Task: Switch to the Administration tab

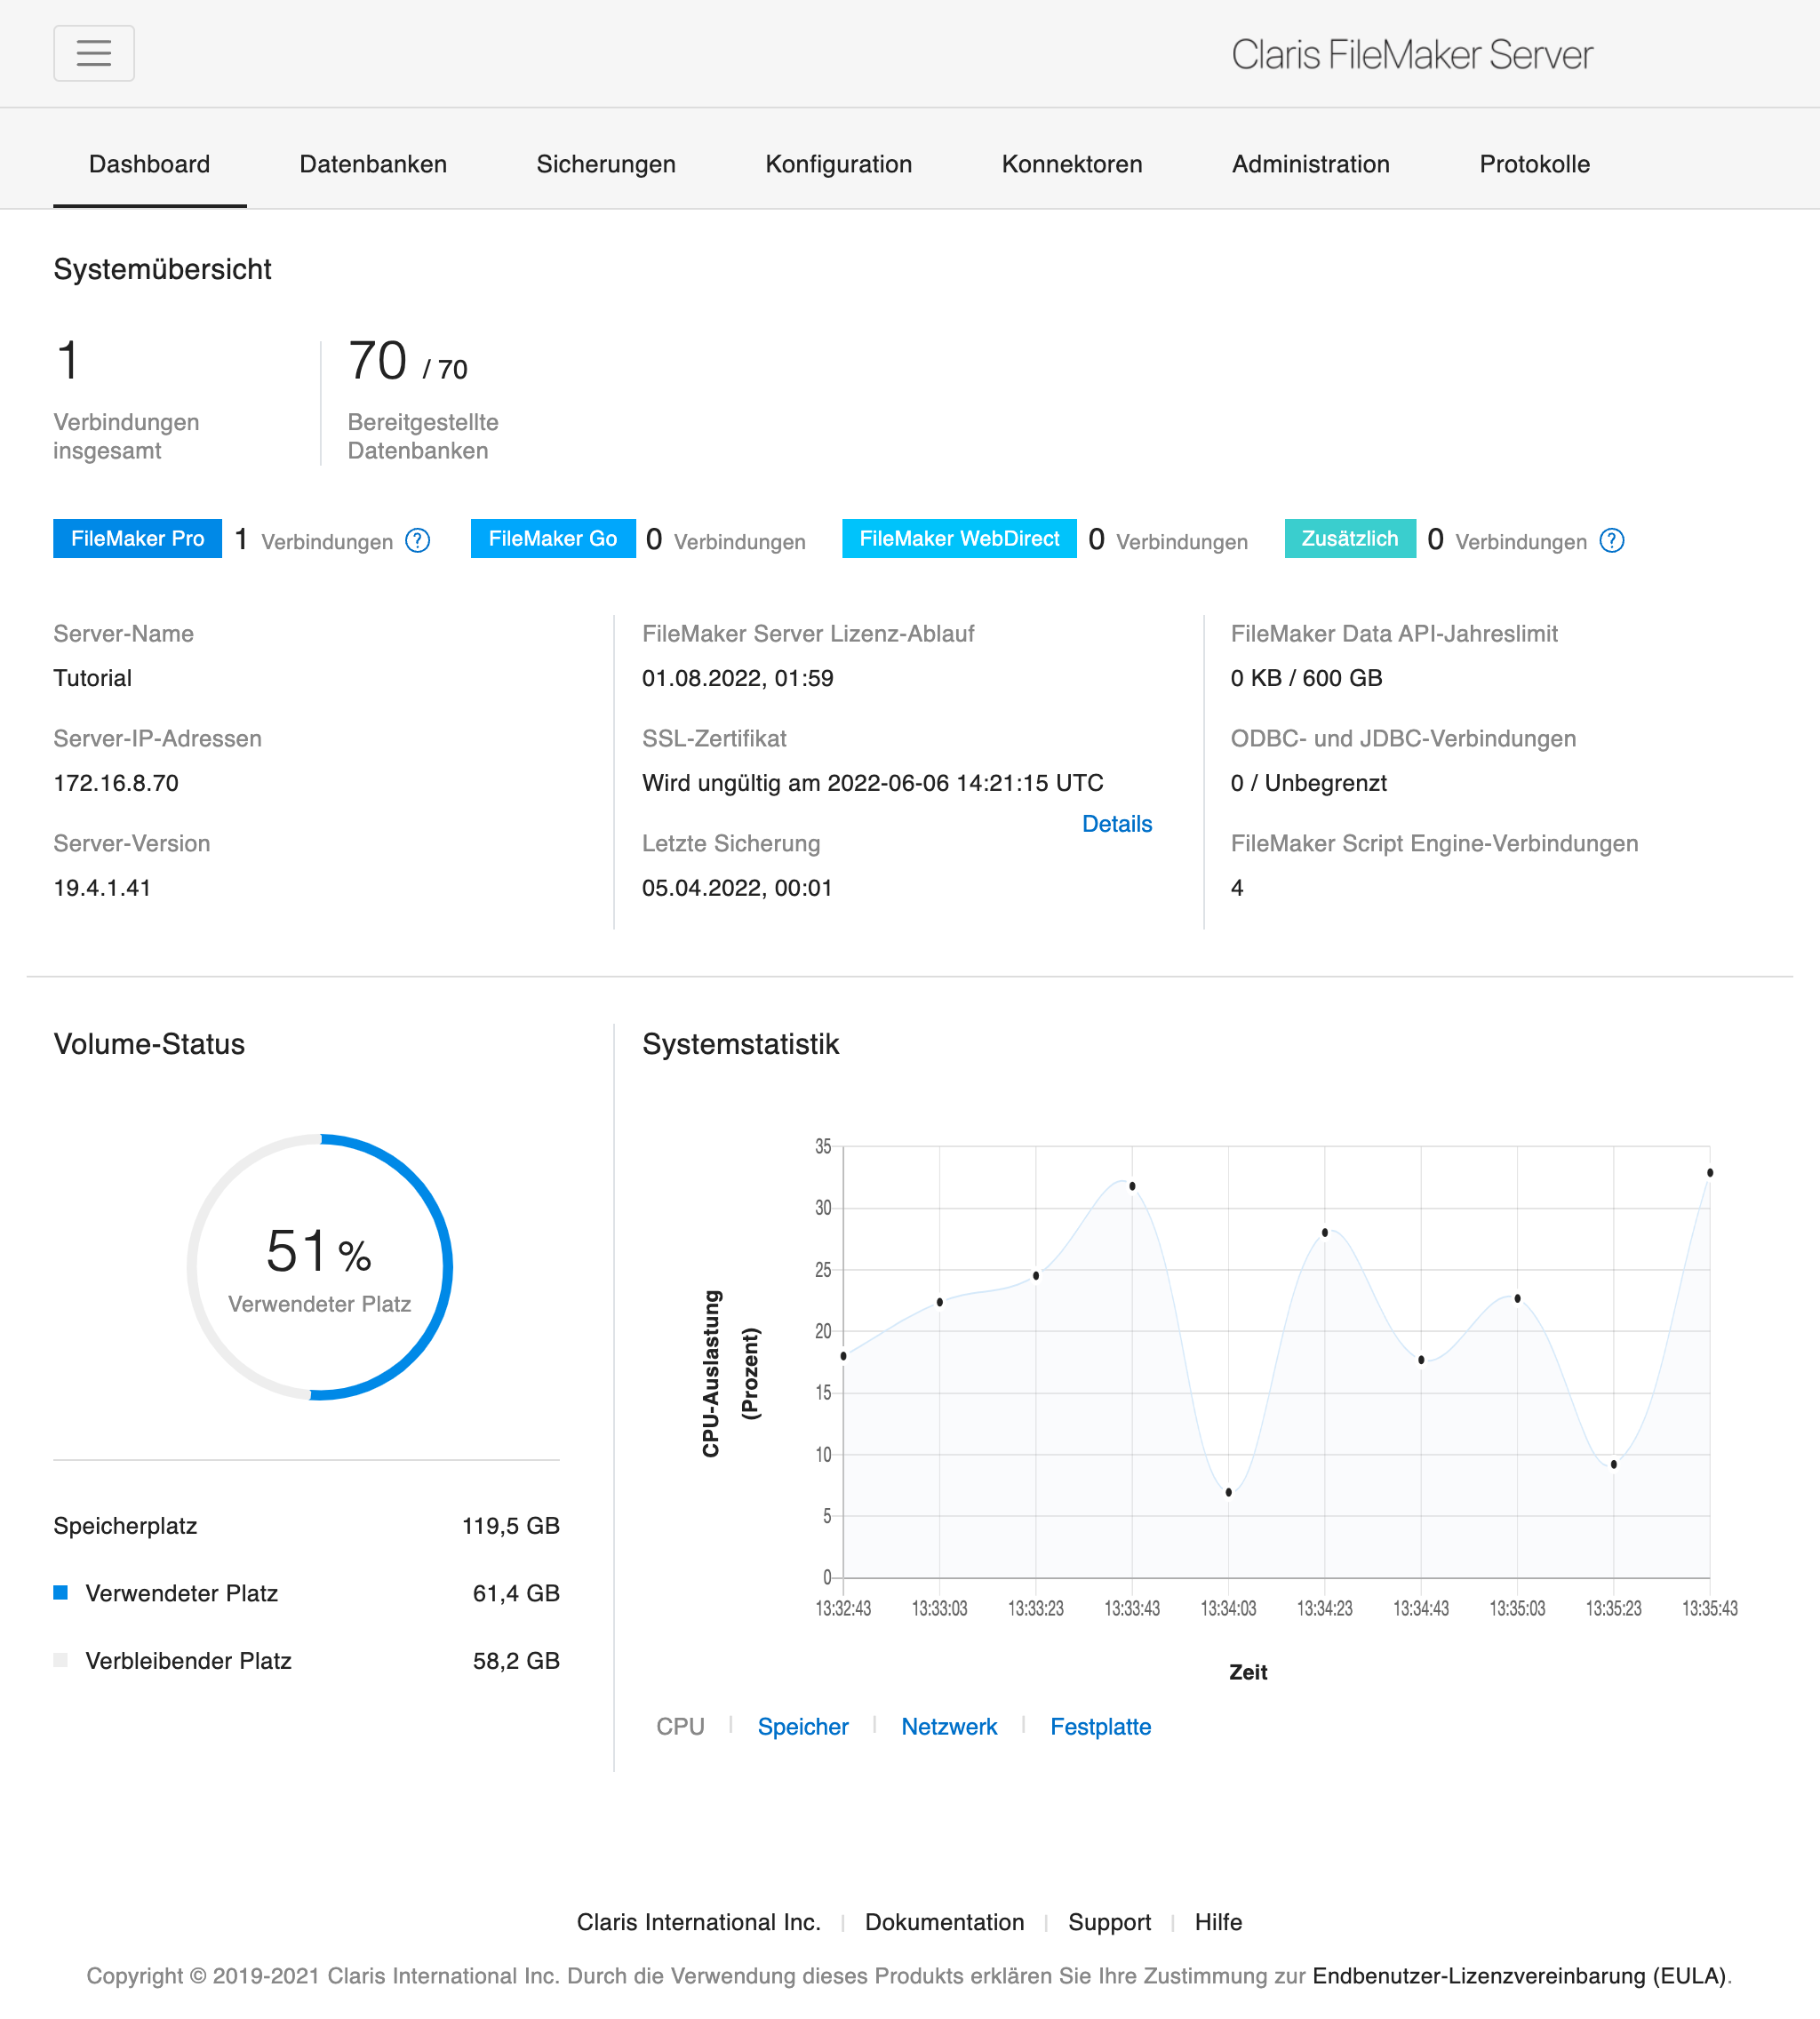Action: tap(1311, 164)
